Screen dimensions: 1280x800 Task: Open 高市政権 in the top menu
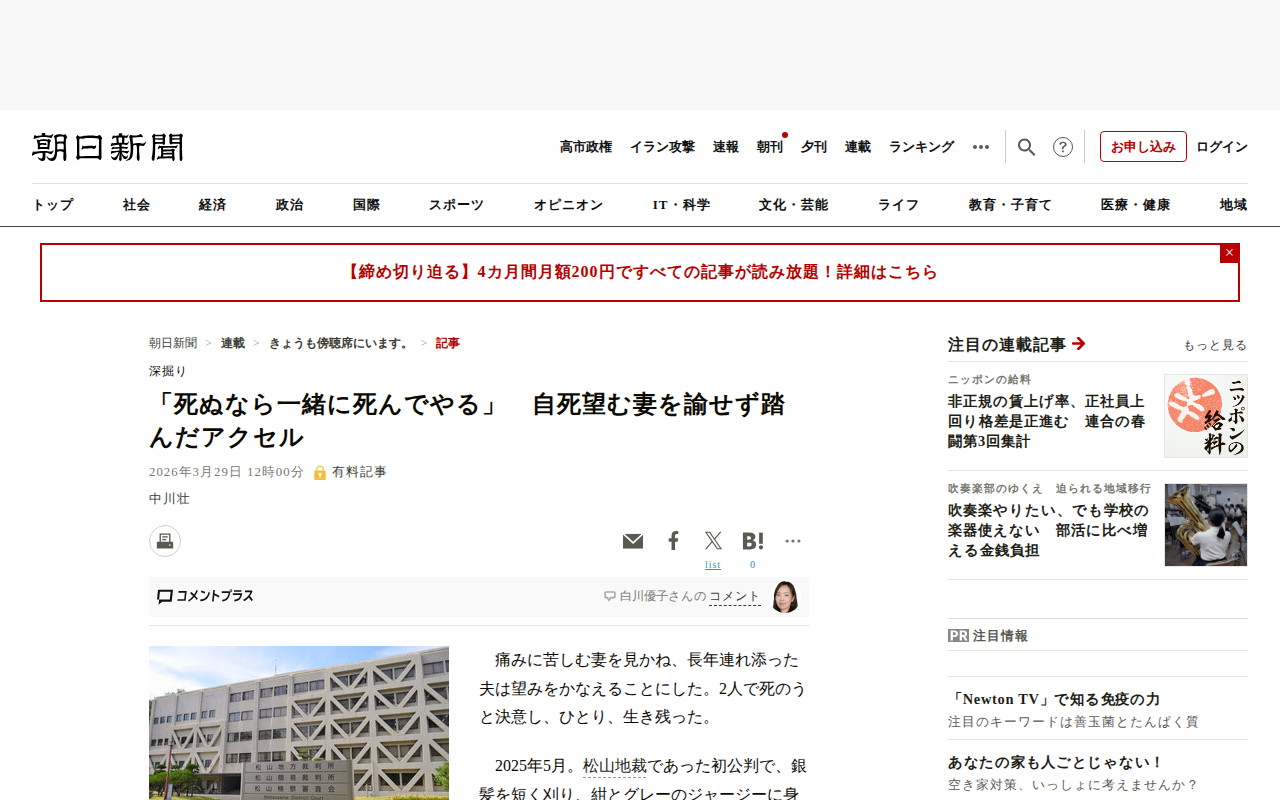pos(586,147)
